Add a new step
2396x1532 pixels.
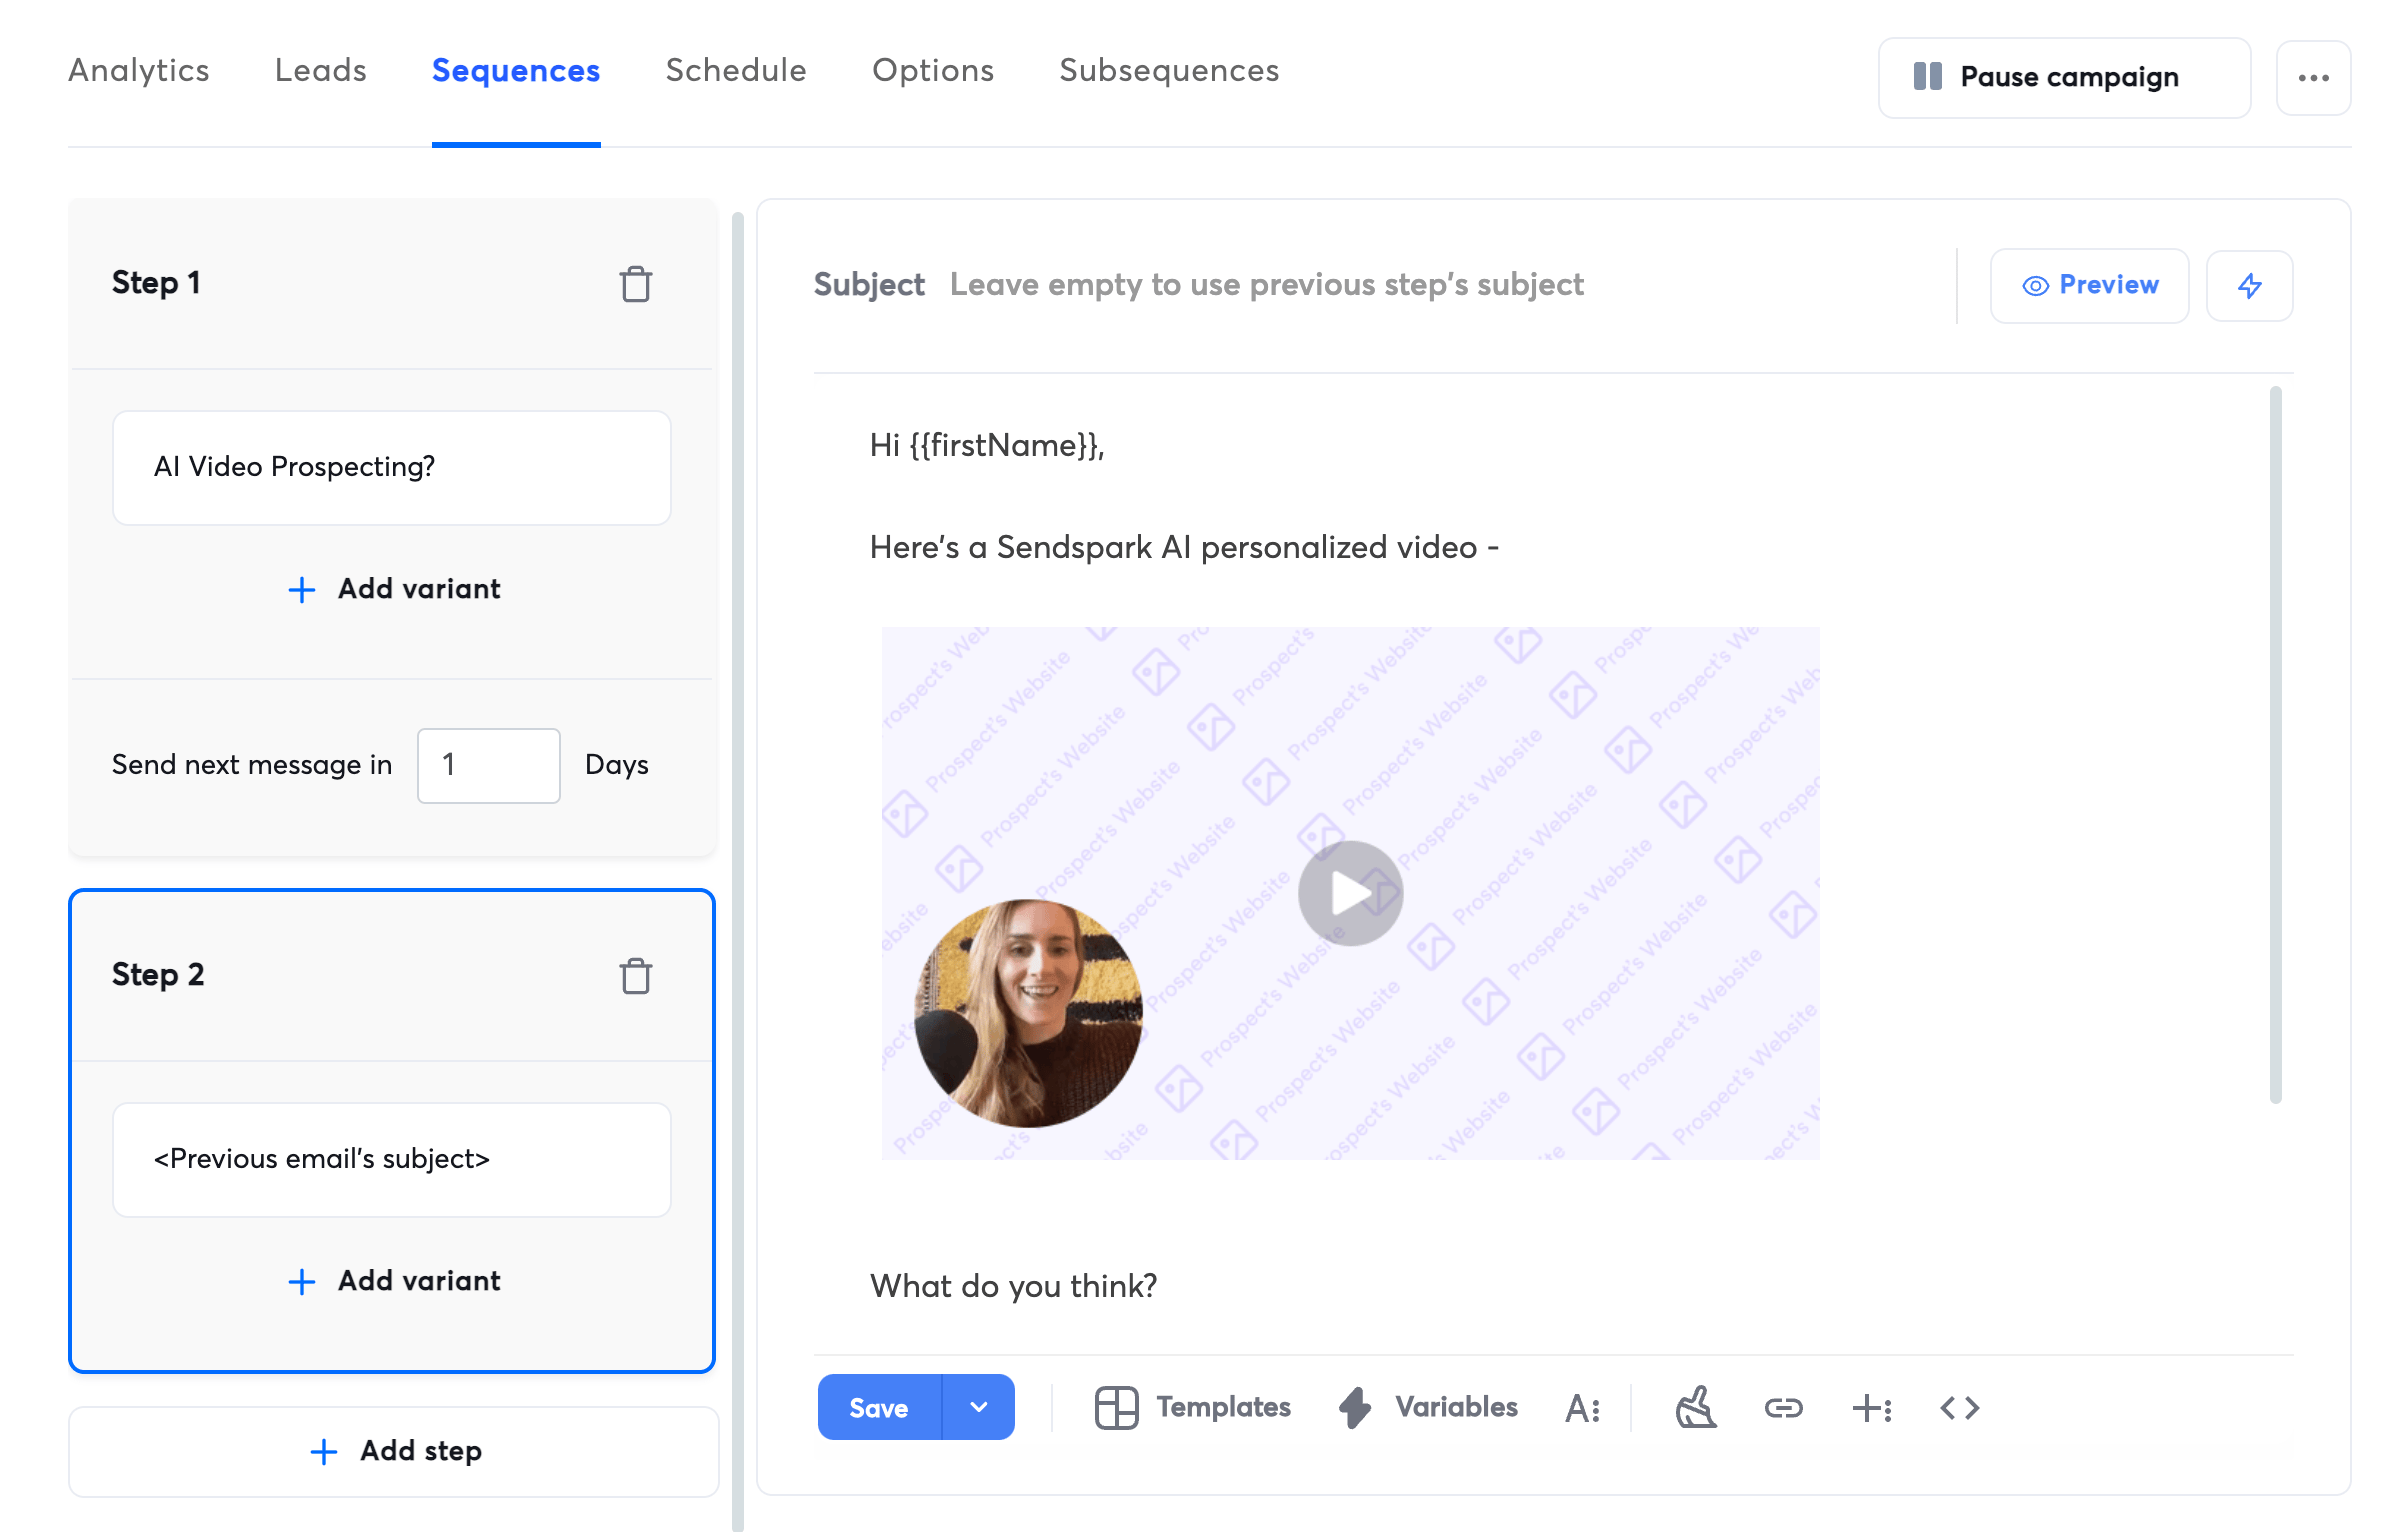pos(393,1452)
